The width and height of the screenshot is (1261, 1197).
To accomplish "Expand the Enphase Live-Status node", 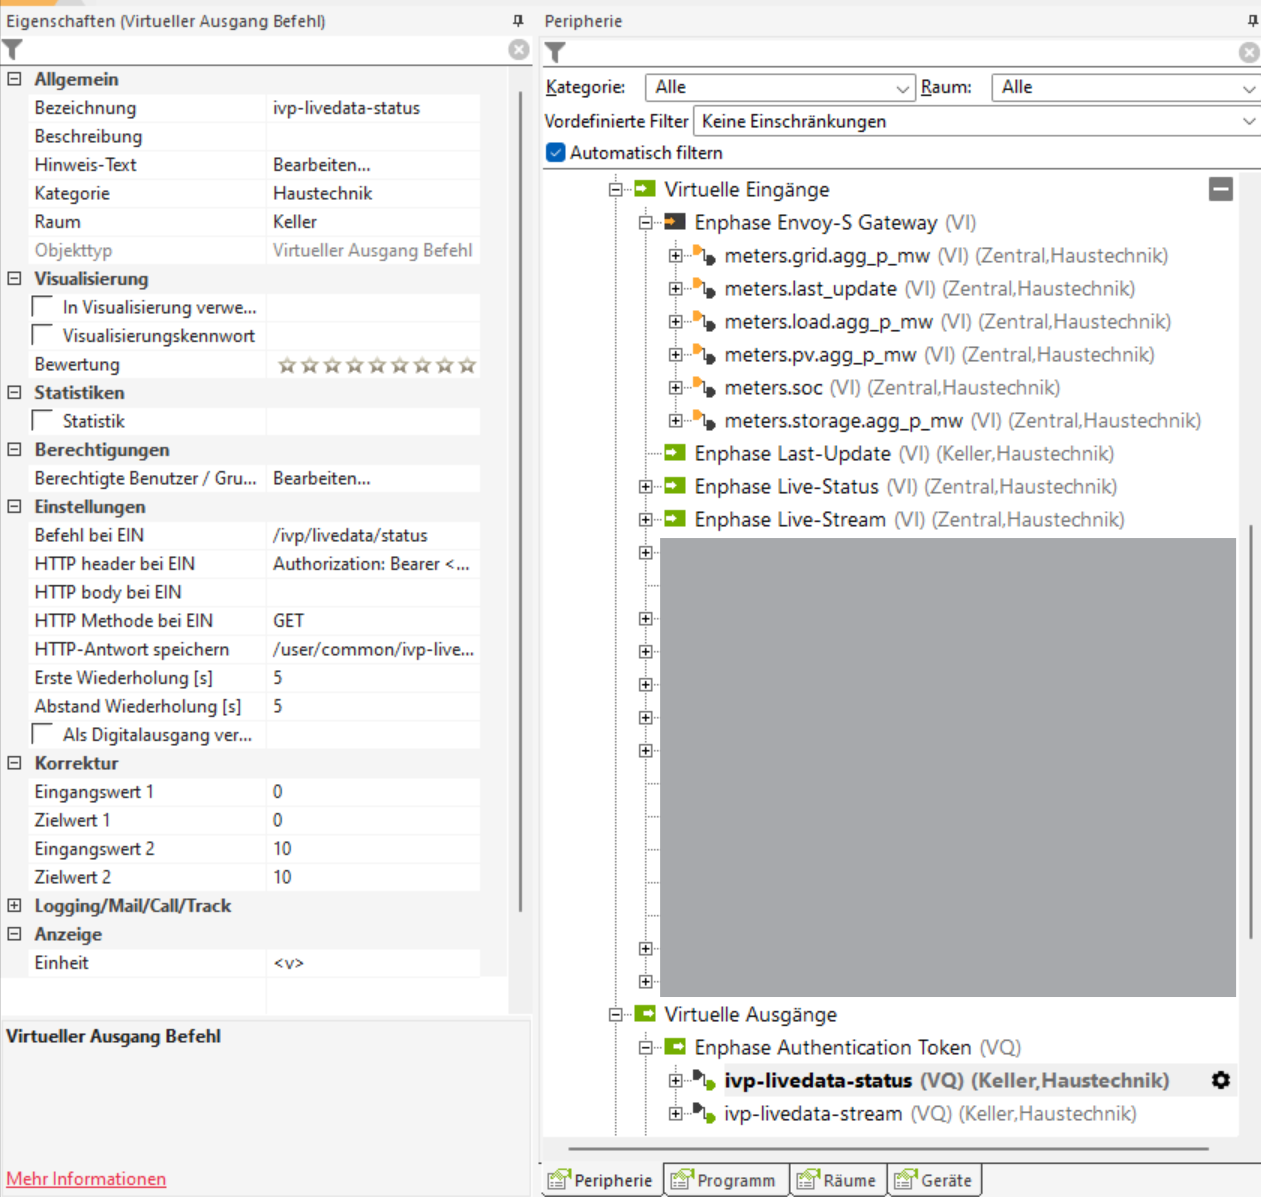I will coord(646,487).
